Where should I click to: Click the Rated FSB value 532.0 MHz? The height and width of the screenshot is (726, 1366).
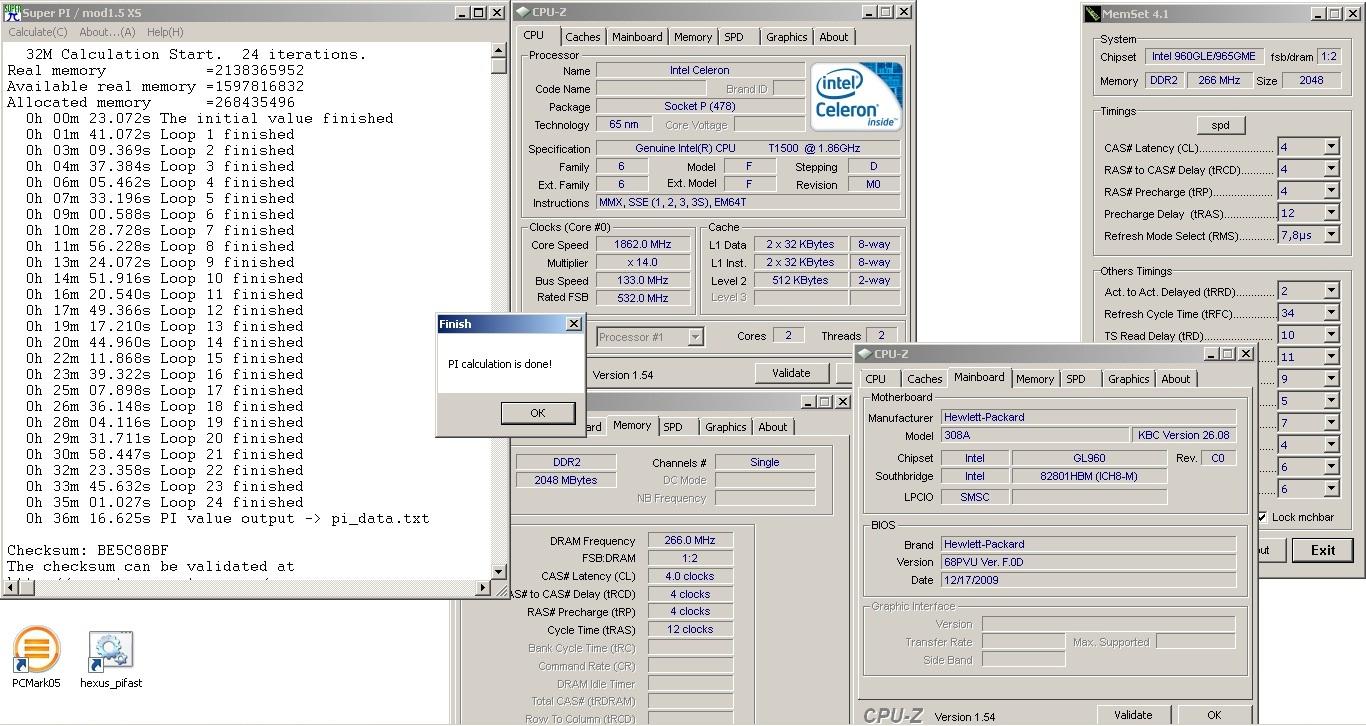(642, 298)
